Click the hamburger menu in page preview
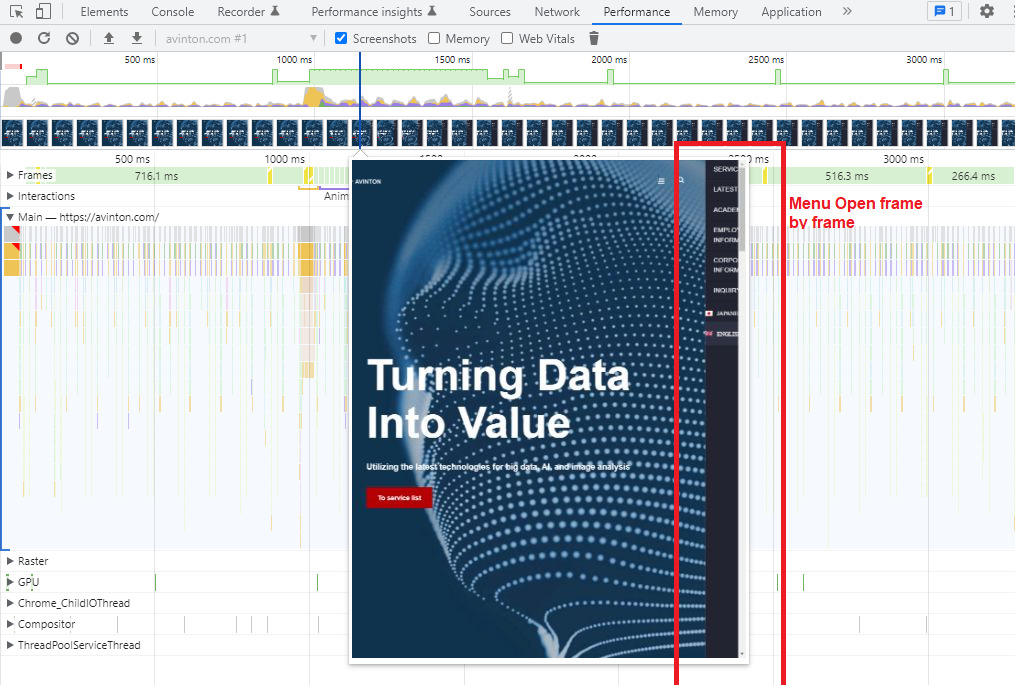The width and height of the screenshot is (1015, 685). tap(661, 181)
